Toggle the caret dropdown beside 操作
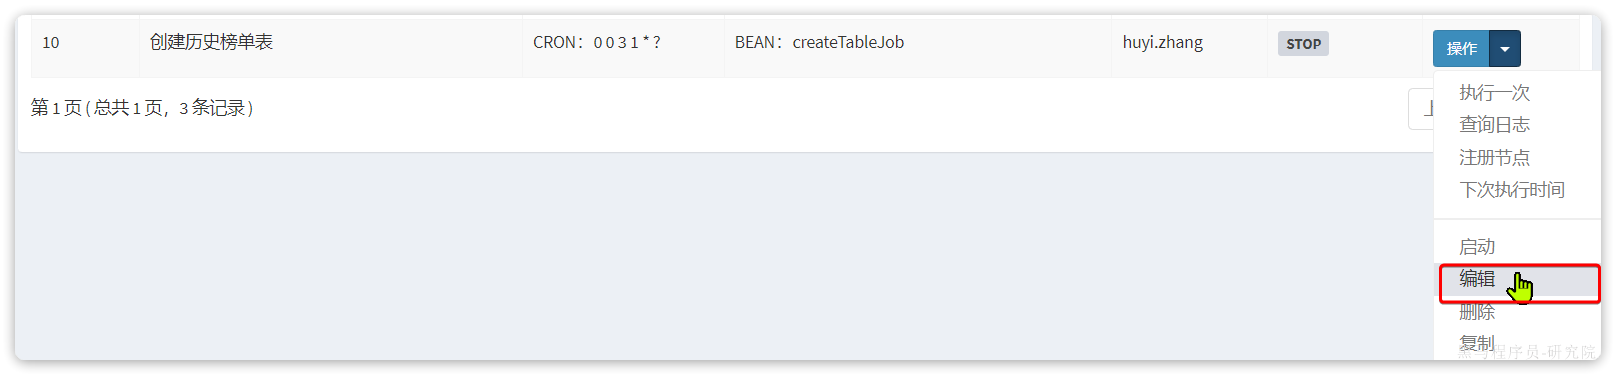The image size is (1616, 377). 1505,48
